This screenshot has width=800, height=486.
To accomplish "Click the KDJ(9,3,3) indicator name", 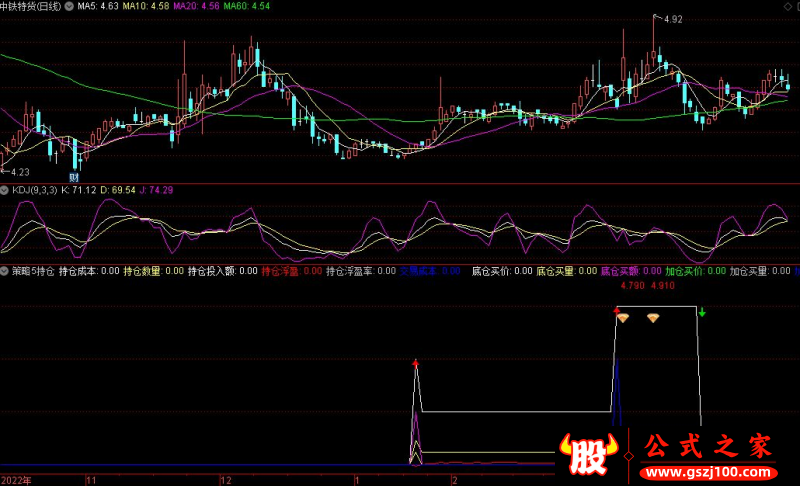I will pos(33,190).
